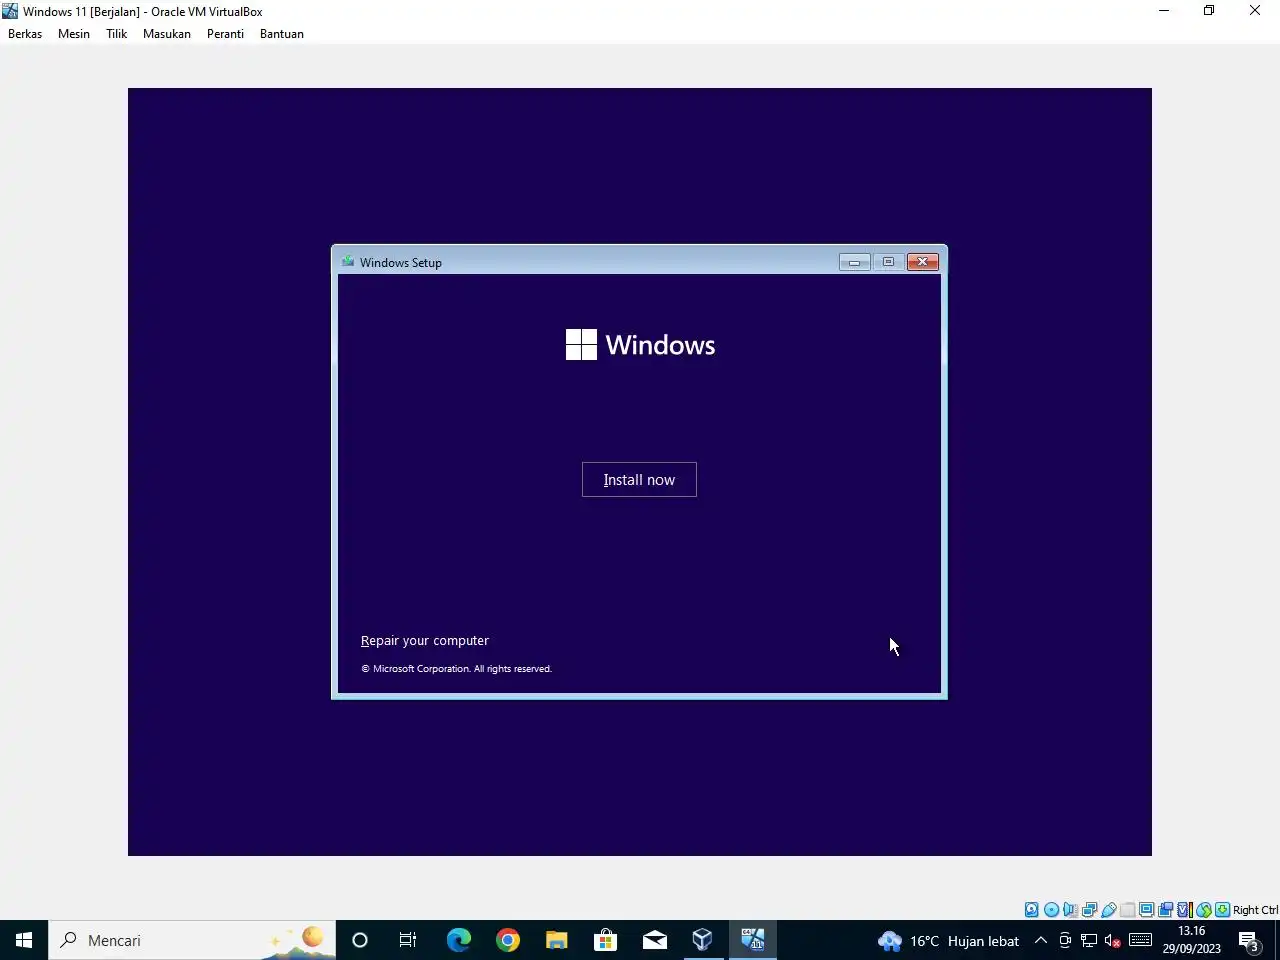Open the clock showing 13.16
The height and width of the screenshot is (960, 1280).
point(1192,940)
